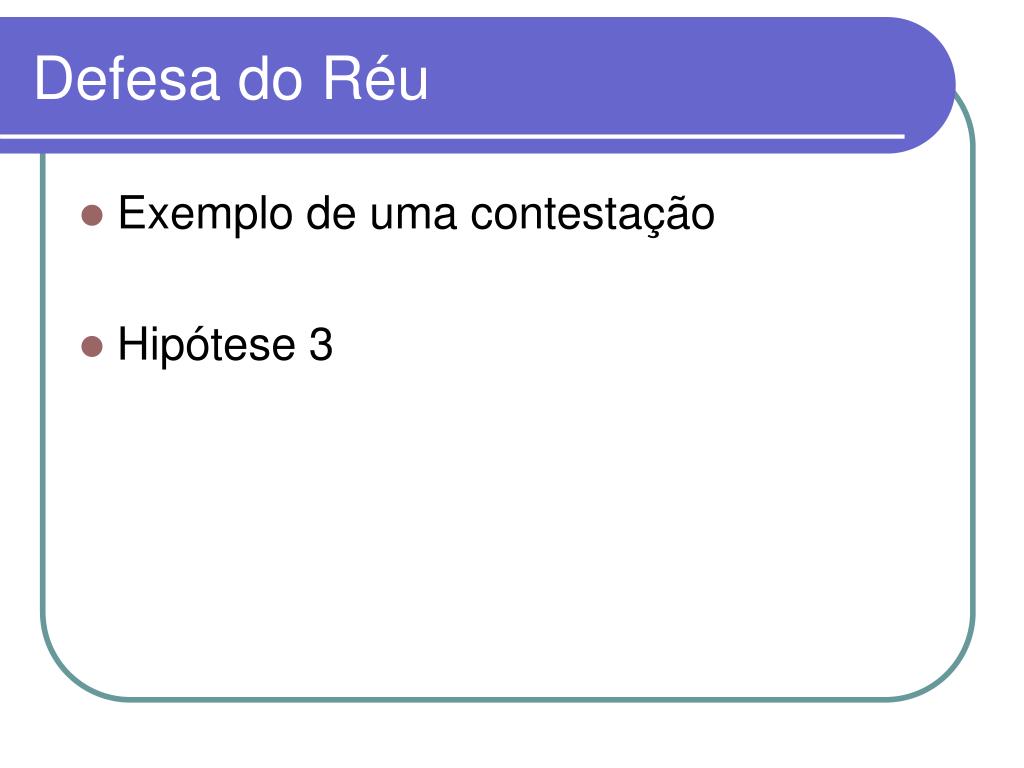Click the bullet dot beside "Hipótese 3"
1024x768 pixels.
tap(92, 347)
